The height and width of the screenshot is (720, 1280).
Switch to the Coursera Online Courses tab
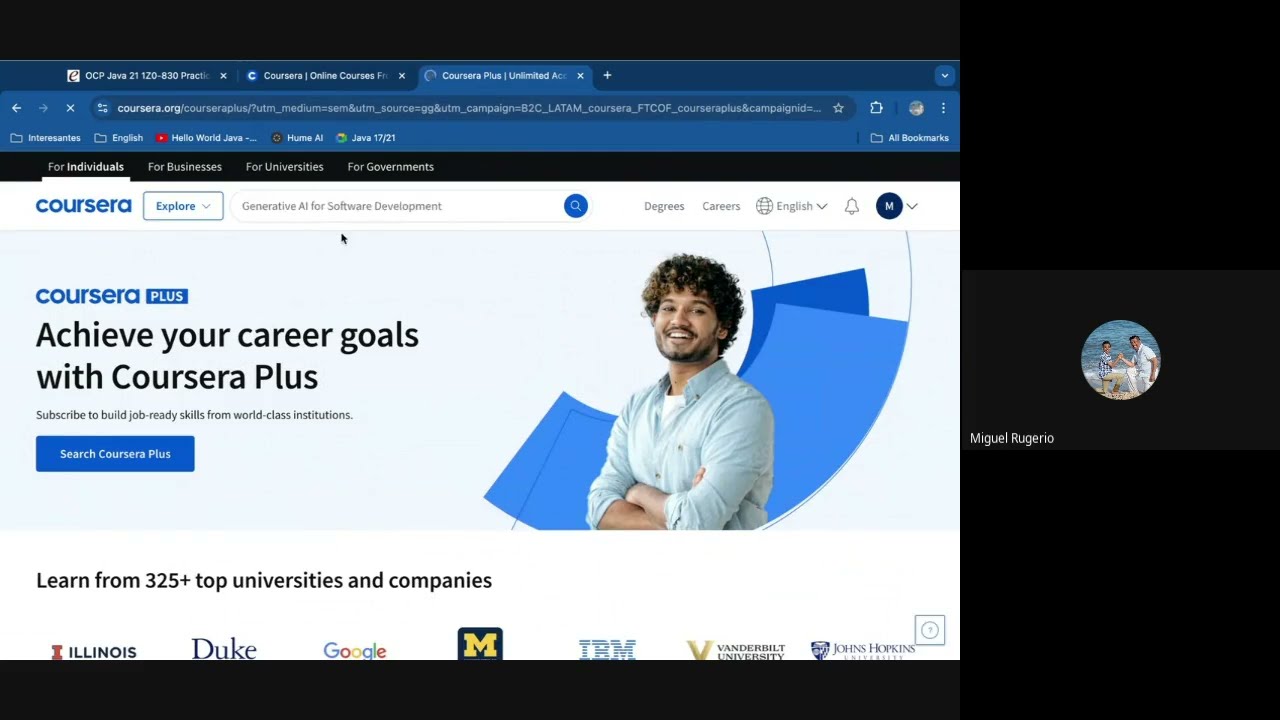pos(326,76)
